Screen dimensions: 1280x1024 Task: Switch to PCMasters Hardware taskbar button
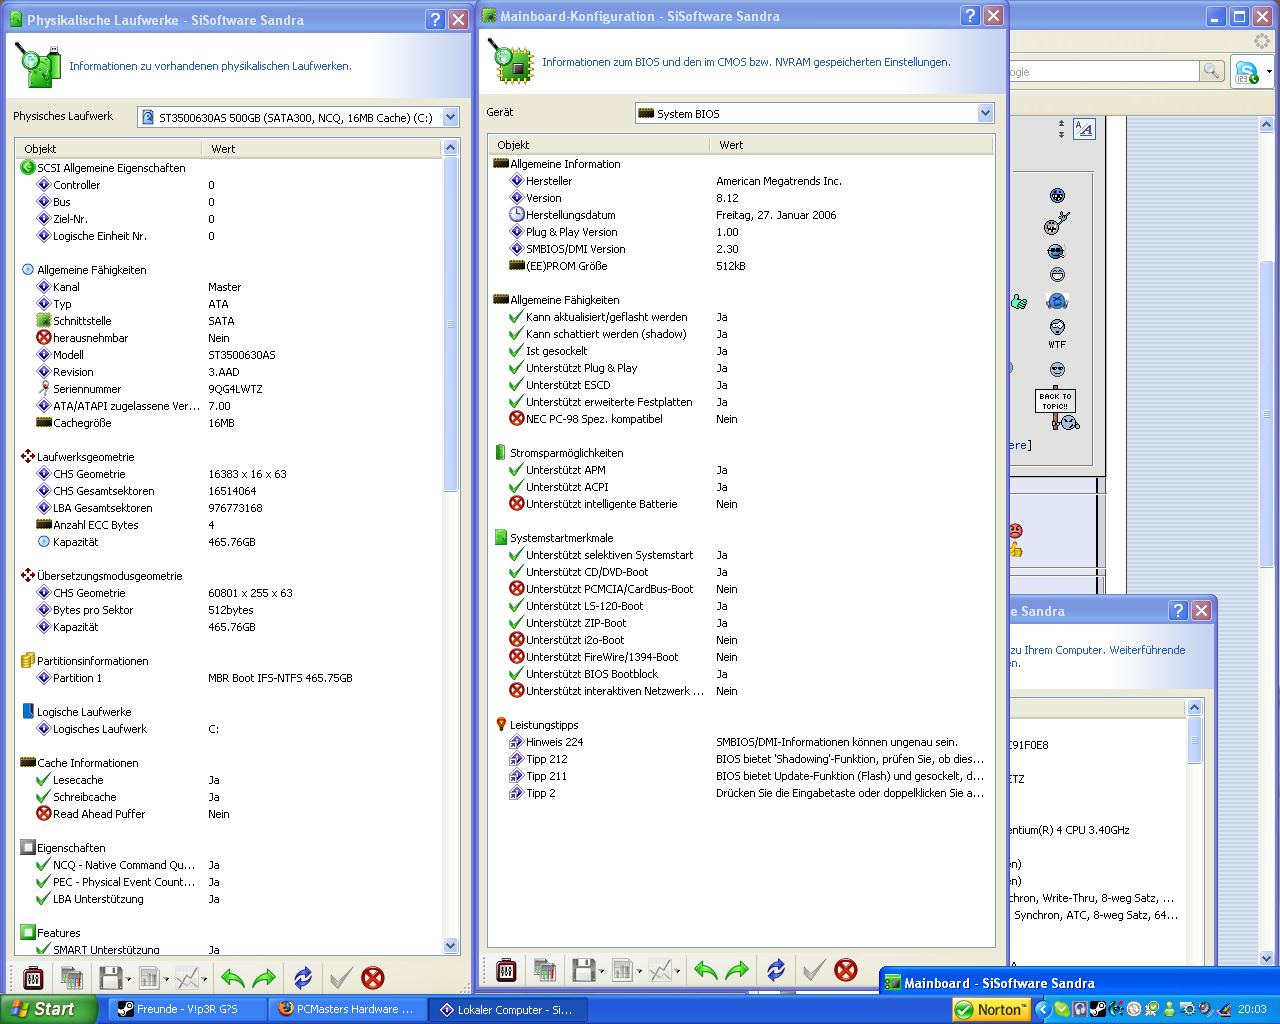[348, 1009]
